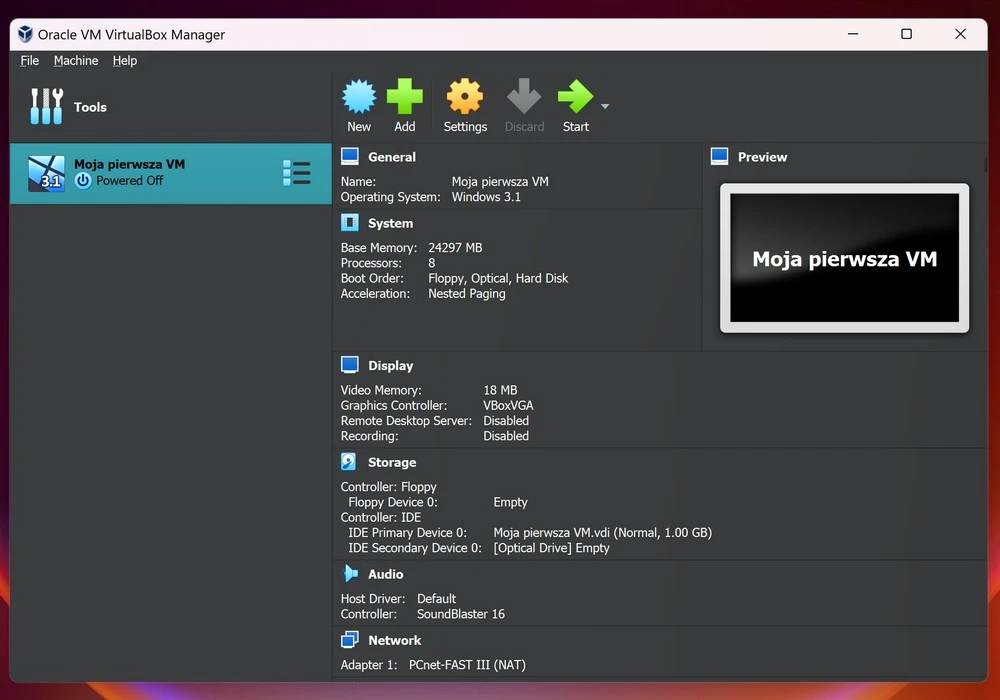Minimize the VirtualBox Manager window
Image resolution: width=1000 pixels, height=700 pixels.
point(853,34)
